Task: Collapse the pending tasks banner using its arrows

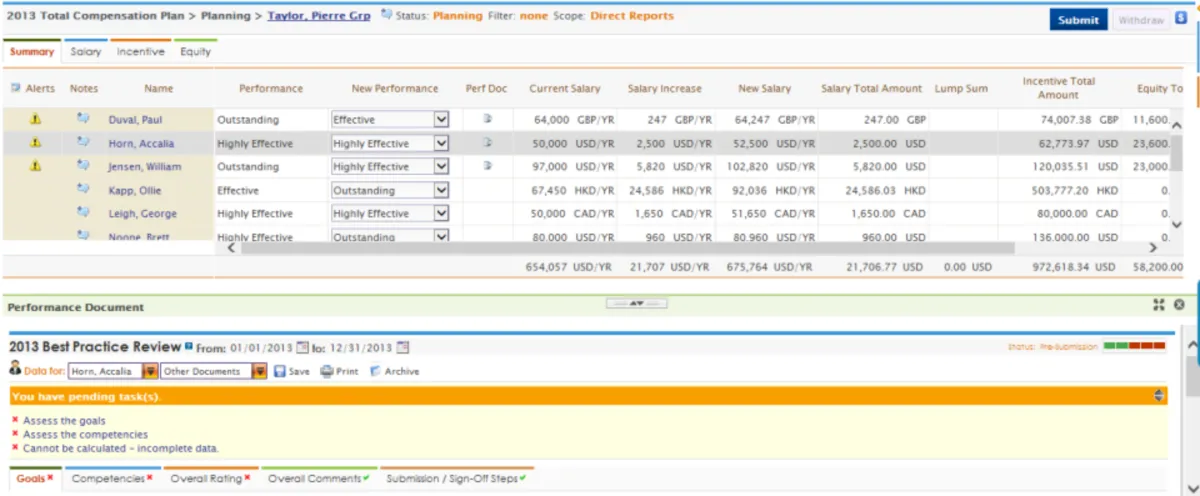Action: 1159,396
